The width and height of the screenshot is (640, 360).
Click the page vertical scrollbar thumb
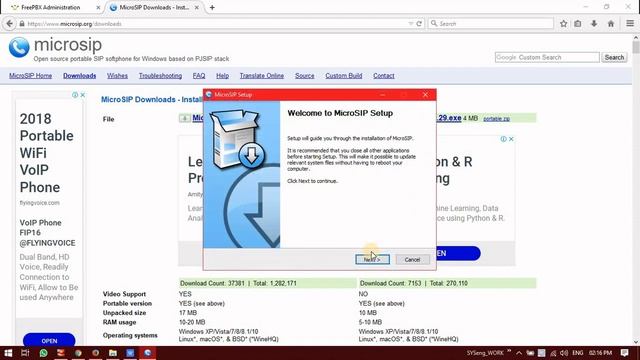[636, 46]
